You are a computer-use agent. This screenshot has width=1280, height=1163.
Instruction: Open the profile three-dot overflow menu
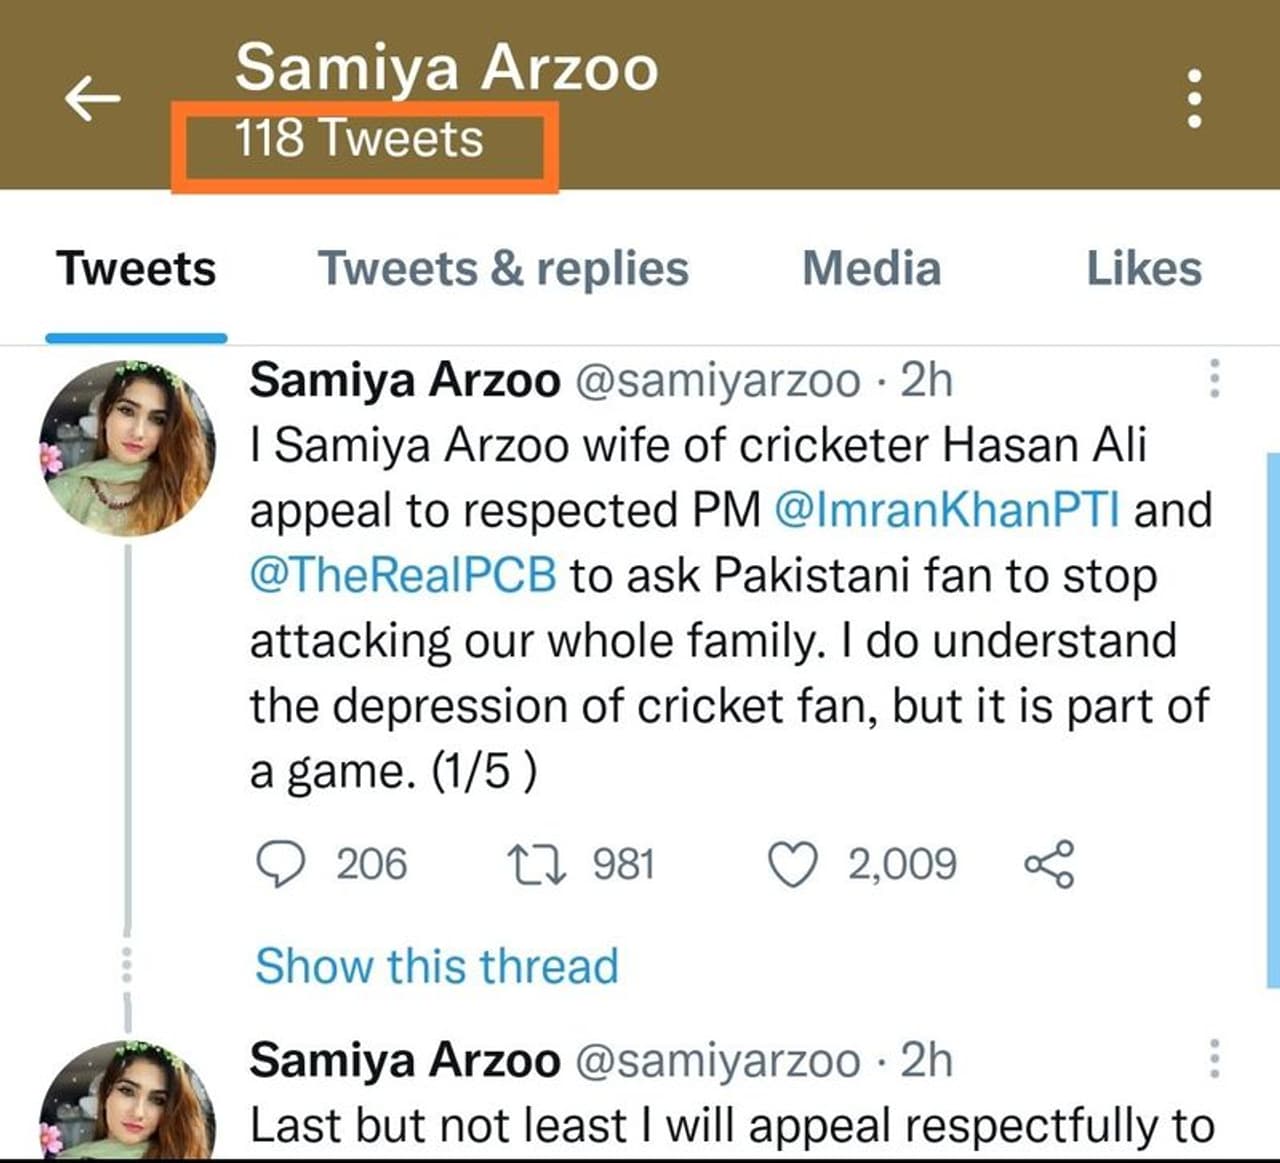coord(1193,98)
